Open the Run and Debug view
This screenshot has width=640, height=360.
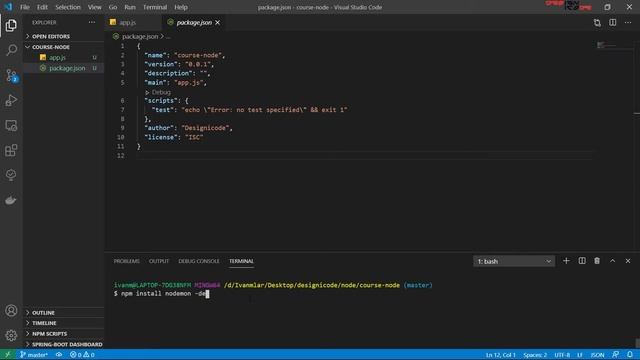click(x=11, y=100)
